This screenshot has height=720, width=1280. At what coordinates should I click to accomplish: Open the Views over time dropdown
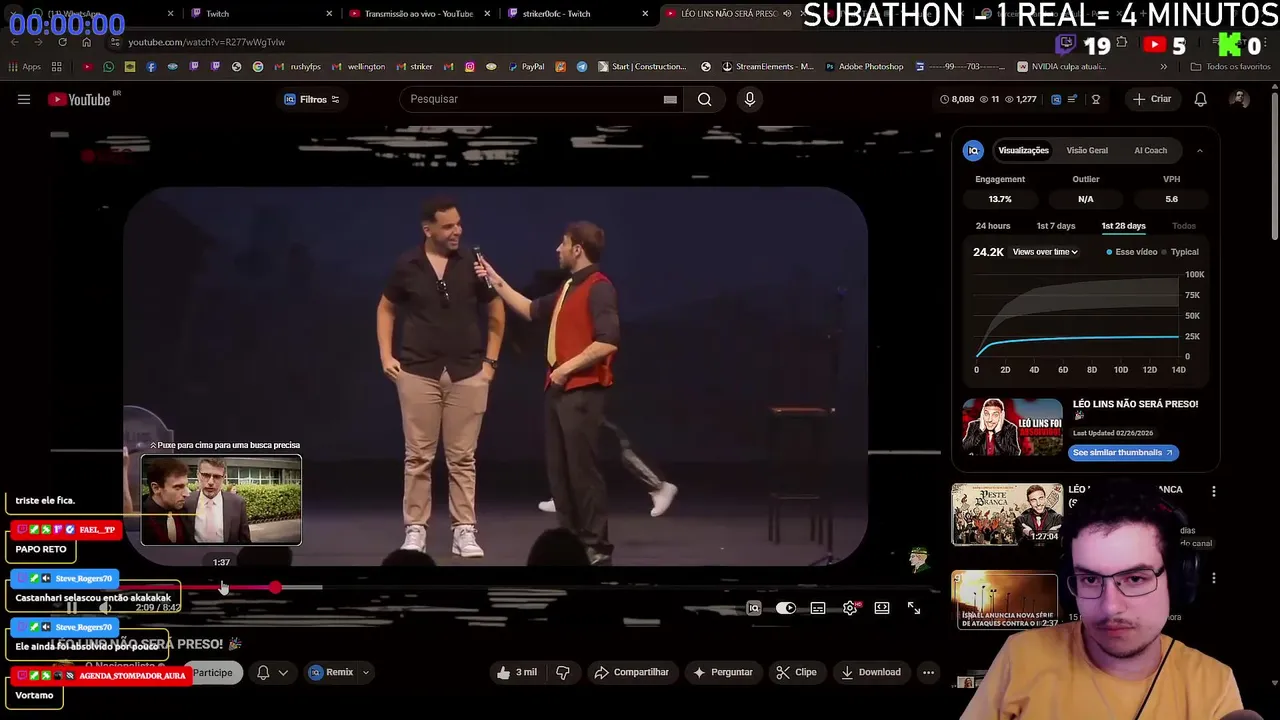pos(1045,252)
